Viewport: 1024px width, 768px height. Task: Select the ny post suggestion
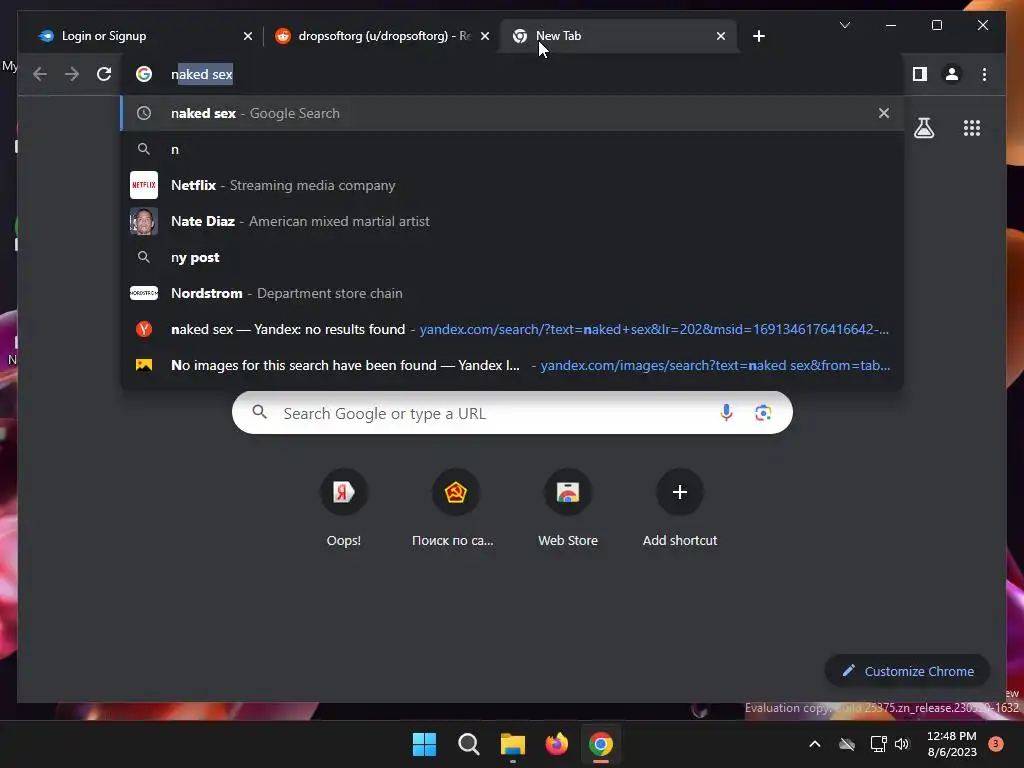click(512, 257)
